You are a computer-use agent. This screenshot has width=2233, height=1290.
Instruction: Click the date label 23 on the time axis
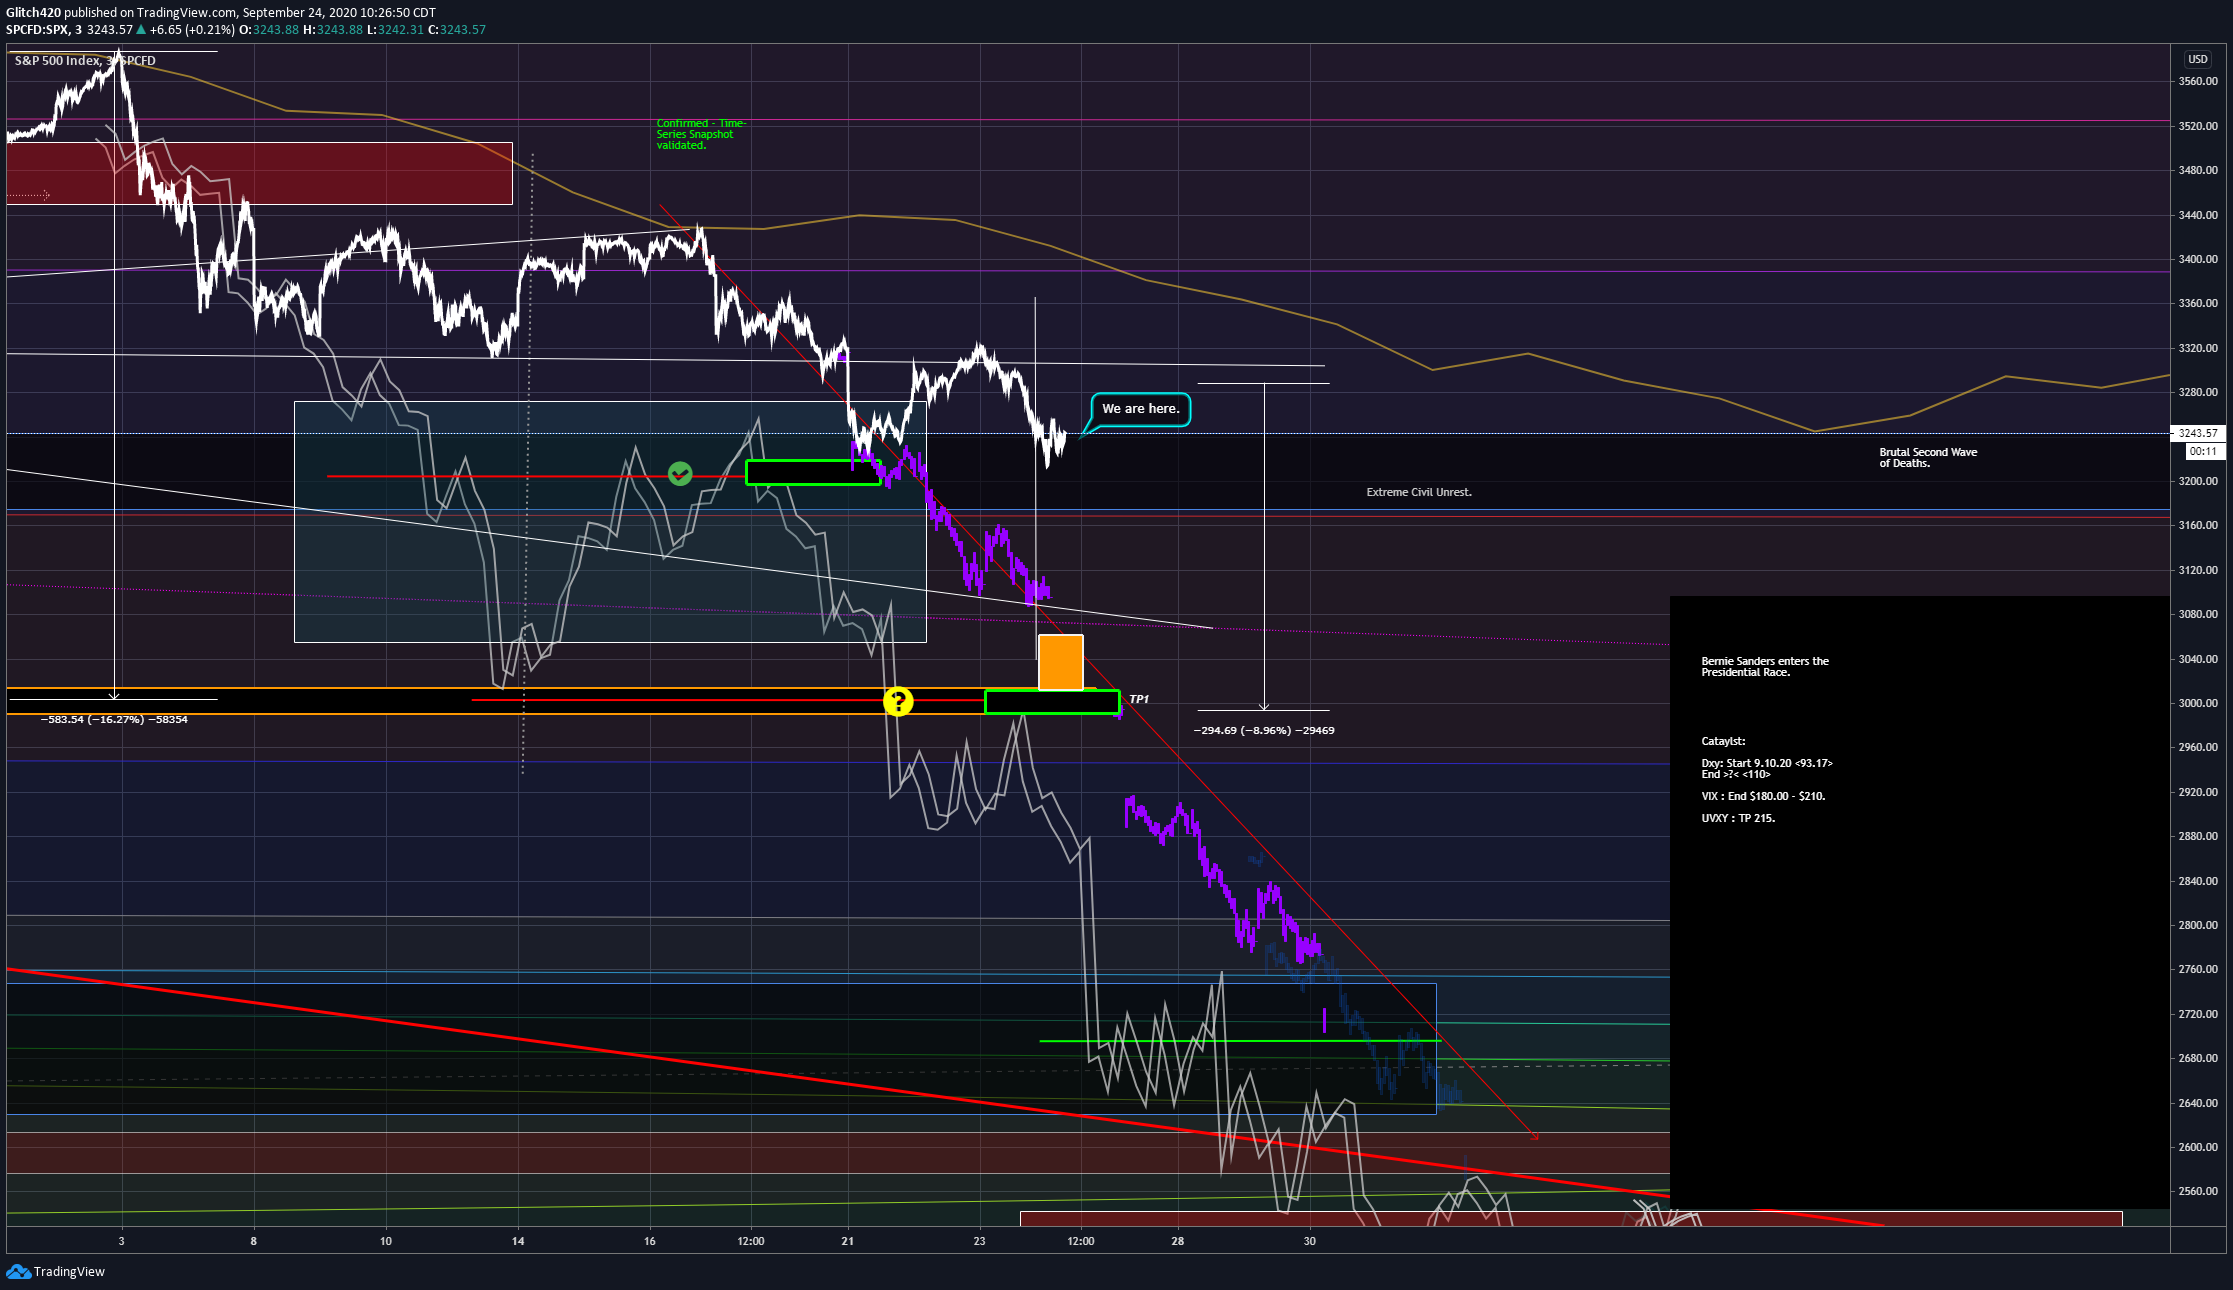979,1241
